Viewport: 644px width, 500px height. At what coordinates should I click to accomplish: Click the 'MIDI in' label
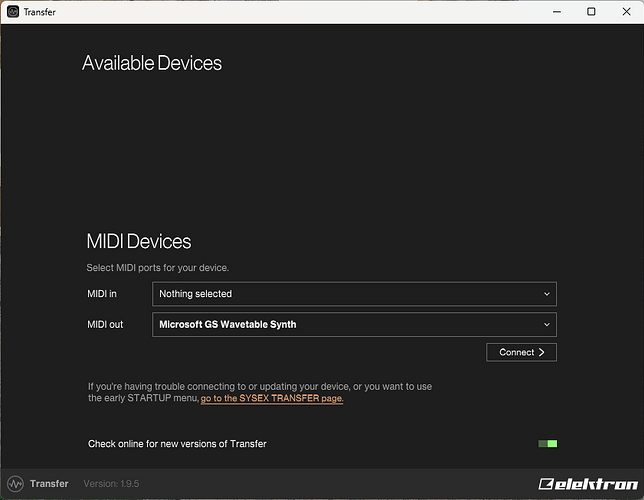[x=102, y=294]
